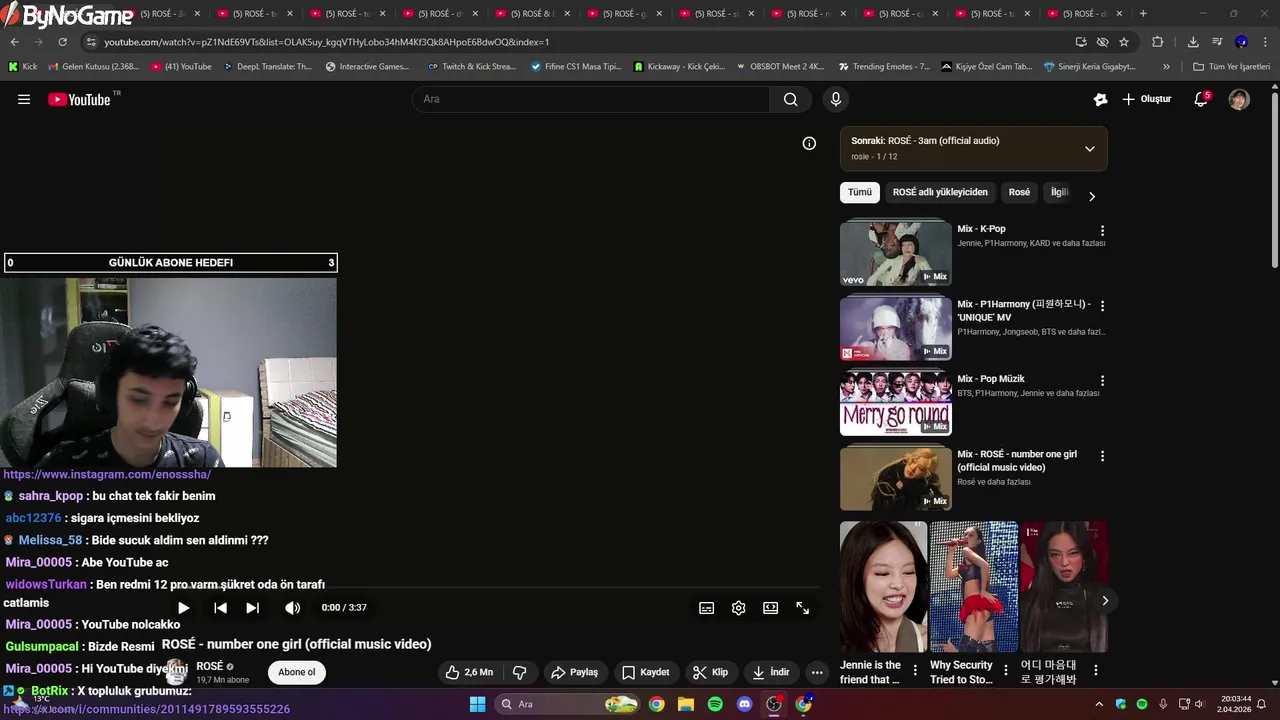Subscribe with Abone ol button
The width and height of the screenshot is (1280, 720).
[296, 672]
